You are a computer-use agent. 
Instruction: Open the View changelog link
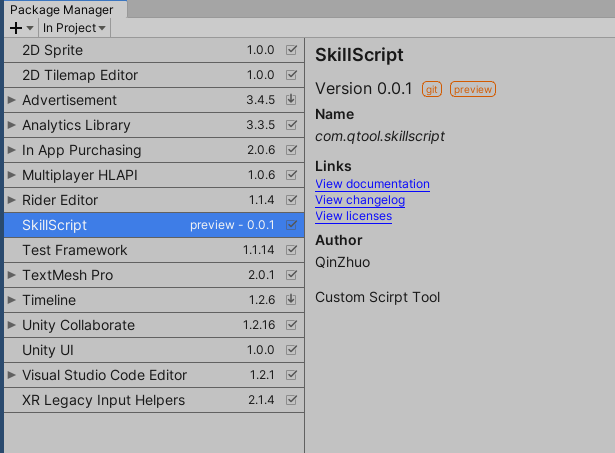tap(360, 200)
